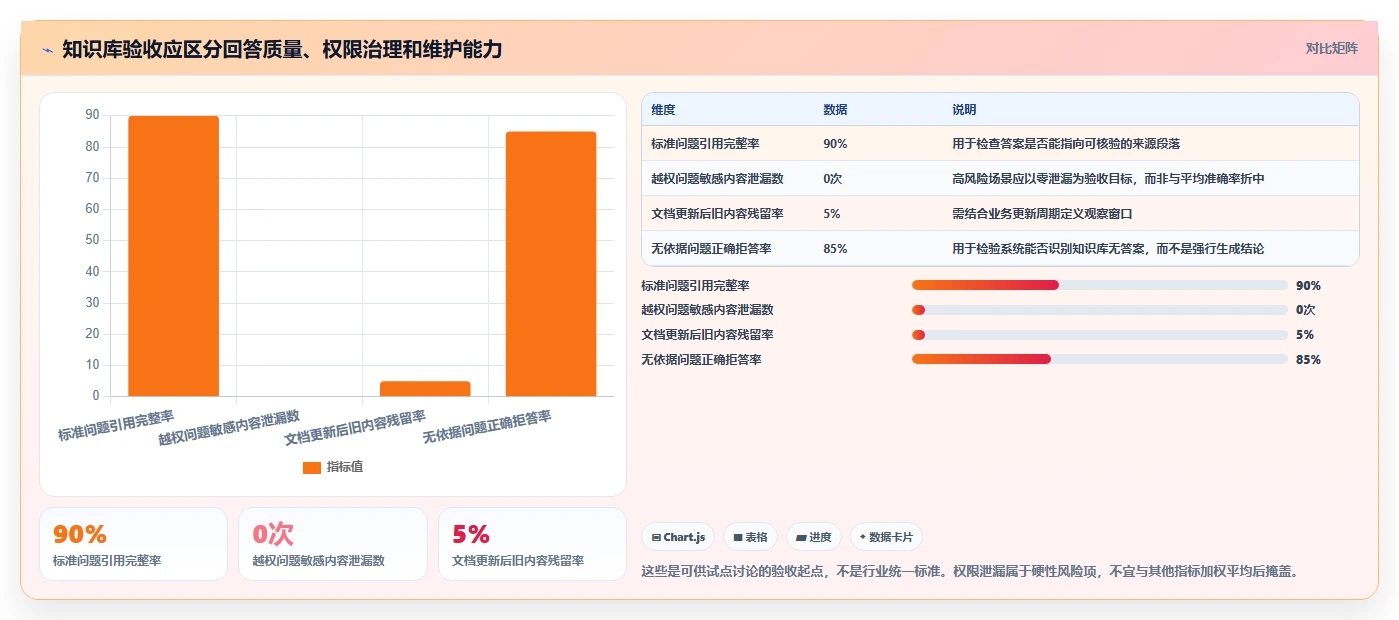This screenshot has width=1399, height=620.
Task: Click the y-axis value 50
Action: pos(92,240)
